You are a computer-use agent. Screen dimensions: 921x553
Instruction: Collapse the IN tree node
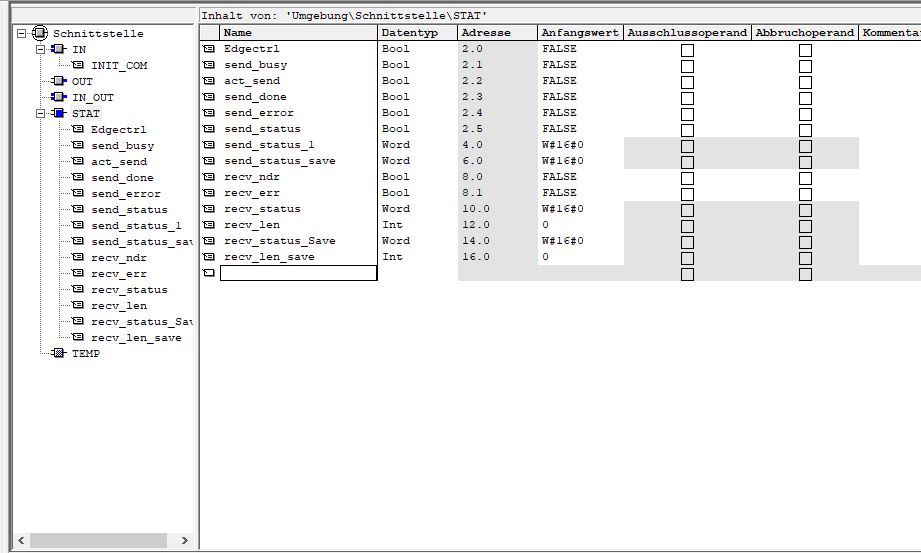40,49
